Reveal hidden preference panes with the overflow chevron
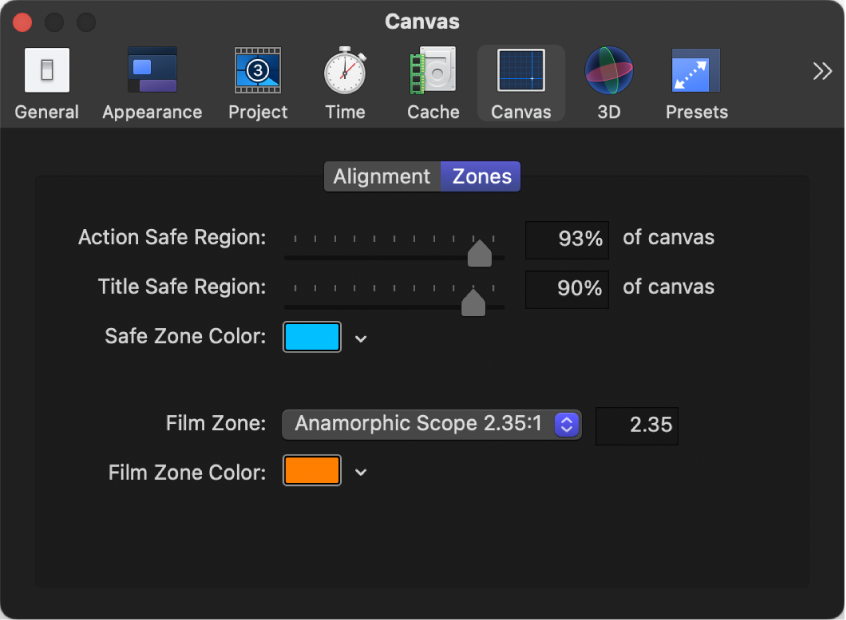This screenshot has width=846, height=620. tap(822, 70)
